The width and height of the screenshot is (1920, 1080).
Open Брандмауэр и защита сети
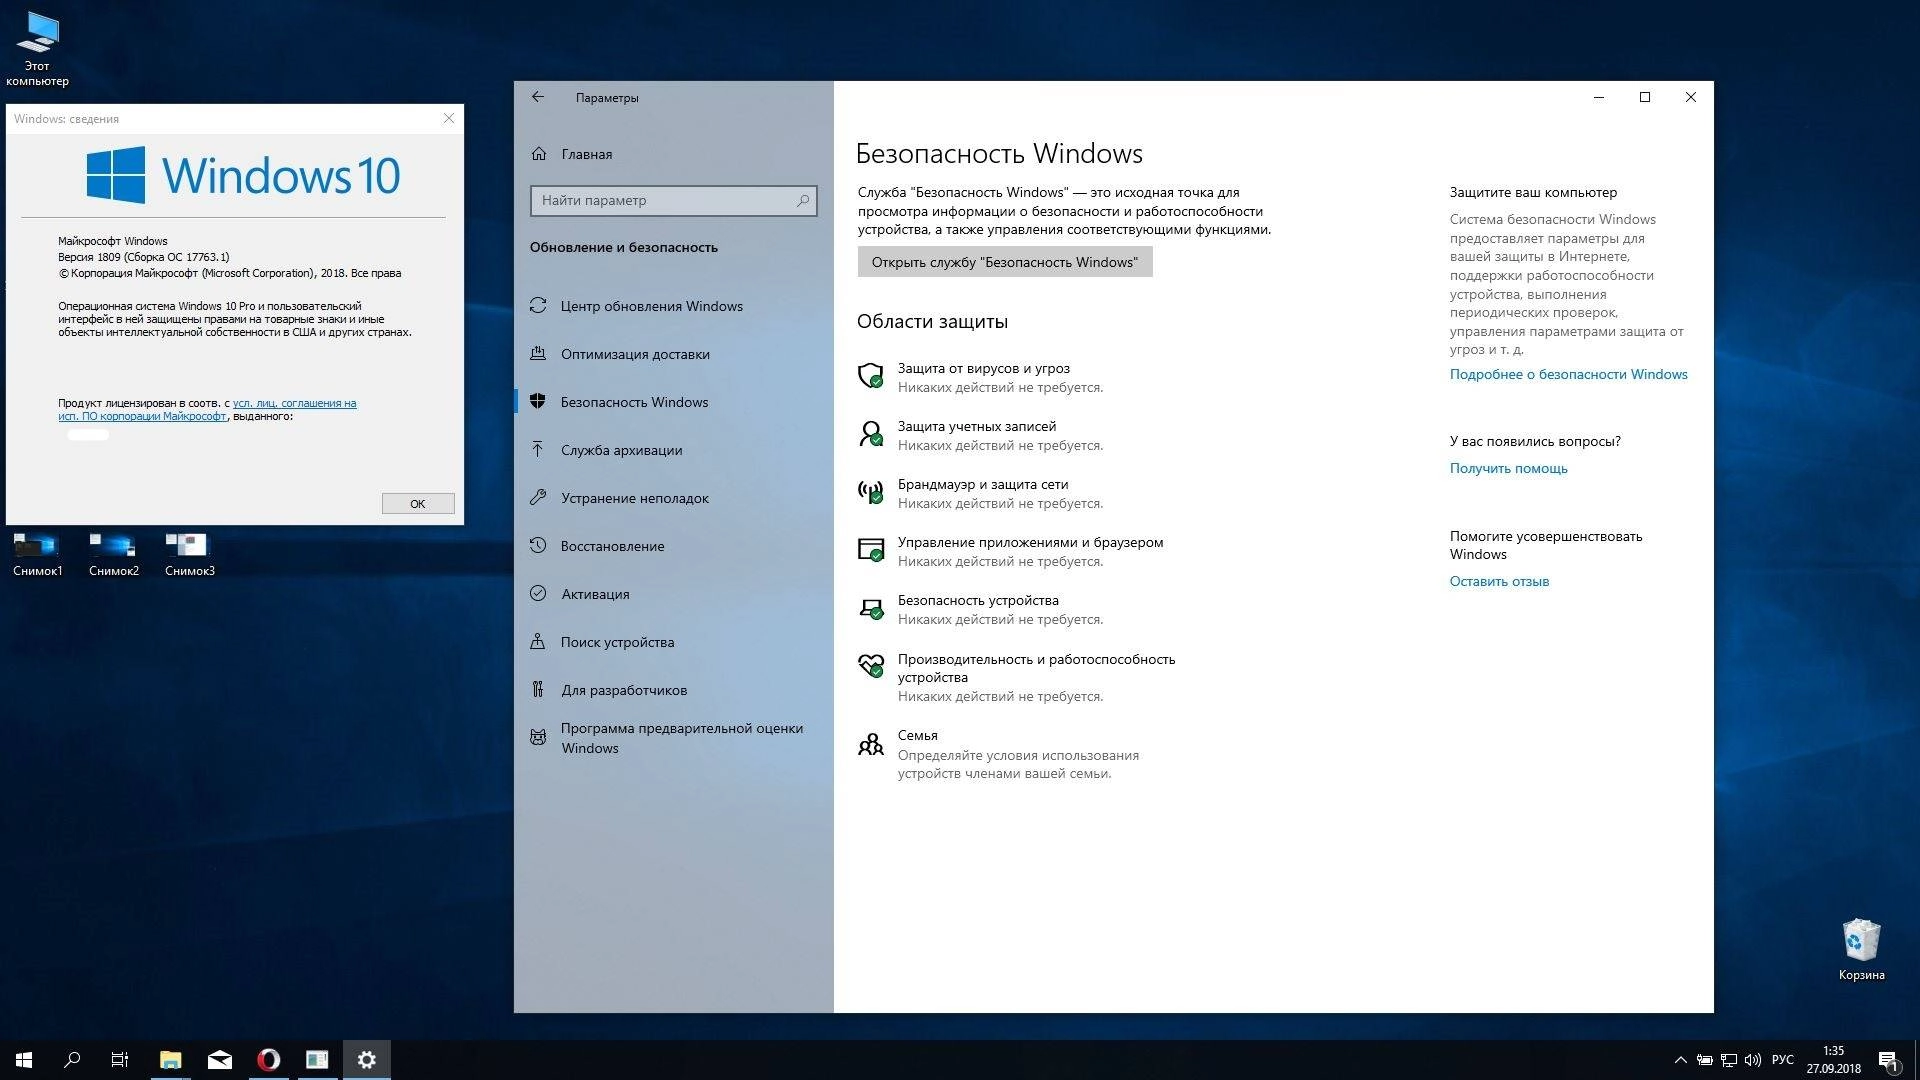tap(983, 484)
